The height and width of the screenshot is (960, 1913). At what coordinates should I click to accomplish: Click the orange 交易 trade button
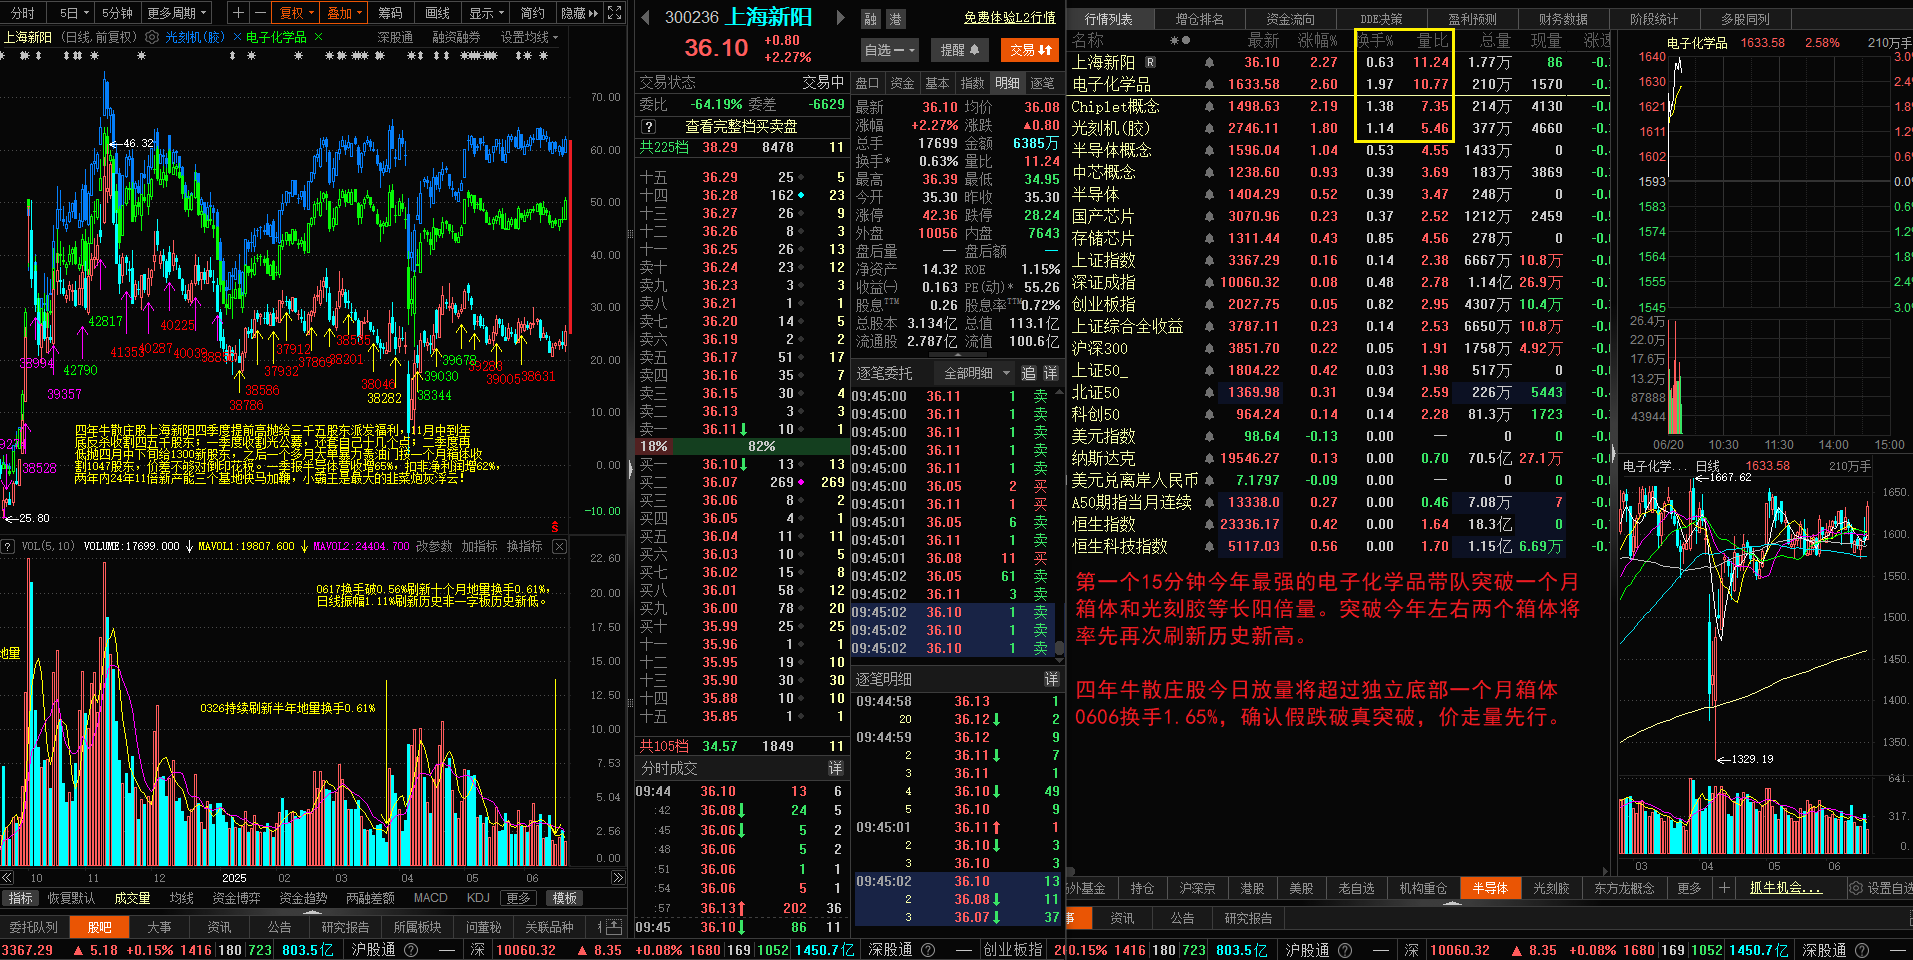(1030, 49)
